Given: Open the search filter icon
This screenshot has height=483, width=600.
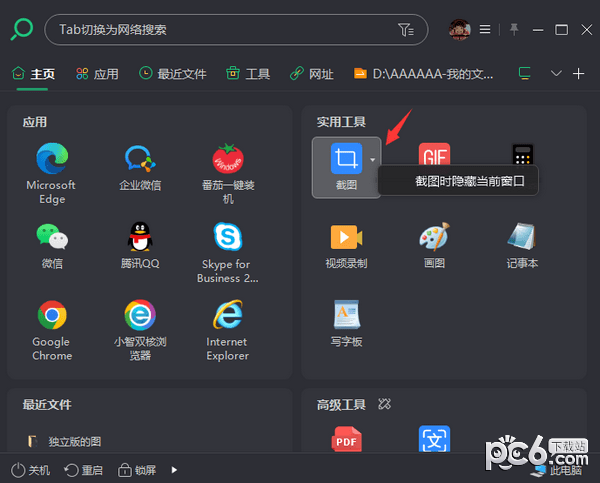Looking at the screenshot, I should [x=406, y=29].
